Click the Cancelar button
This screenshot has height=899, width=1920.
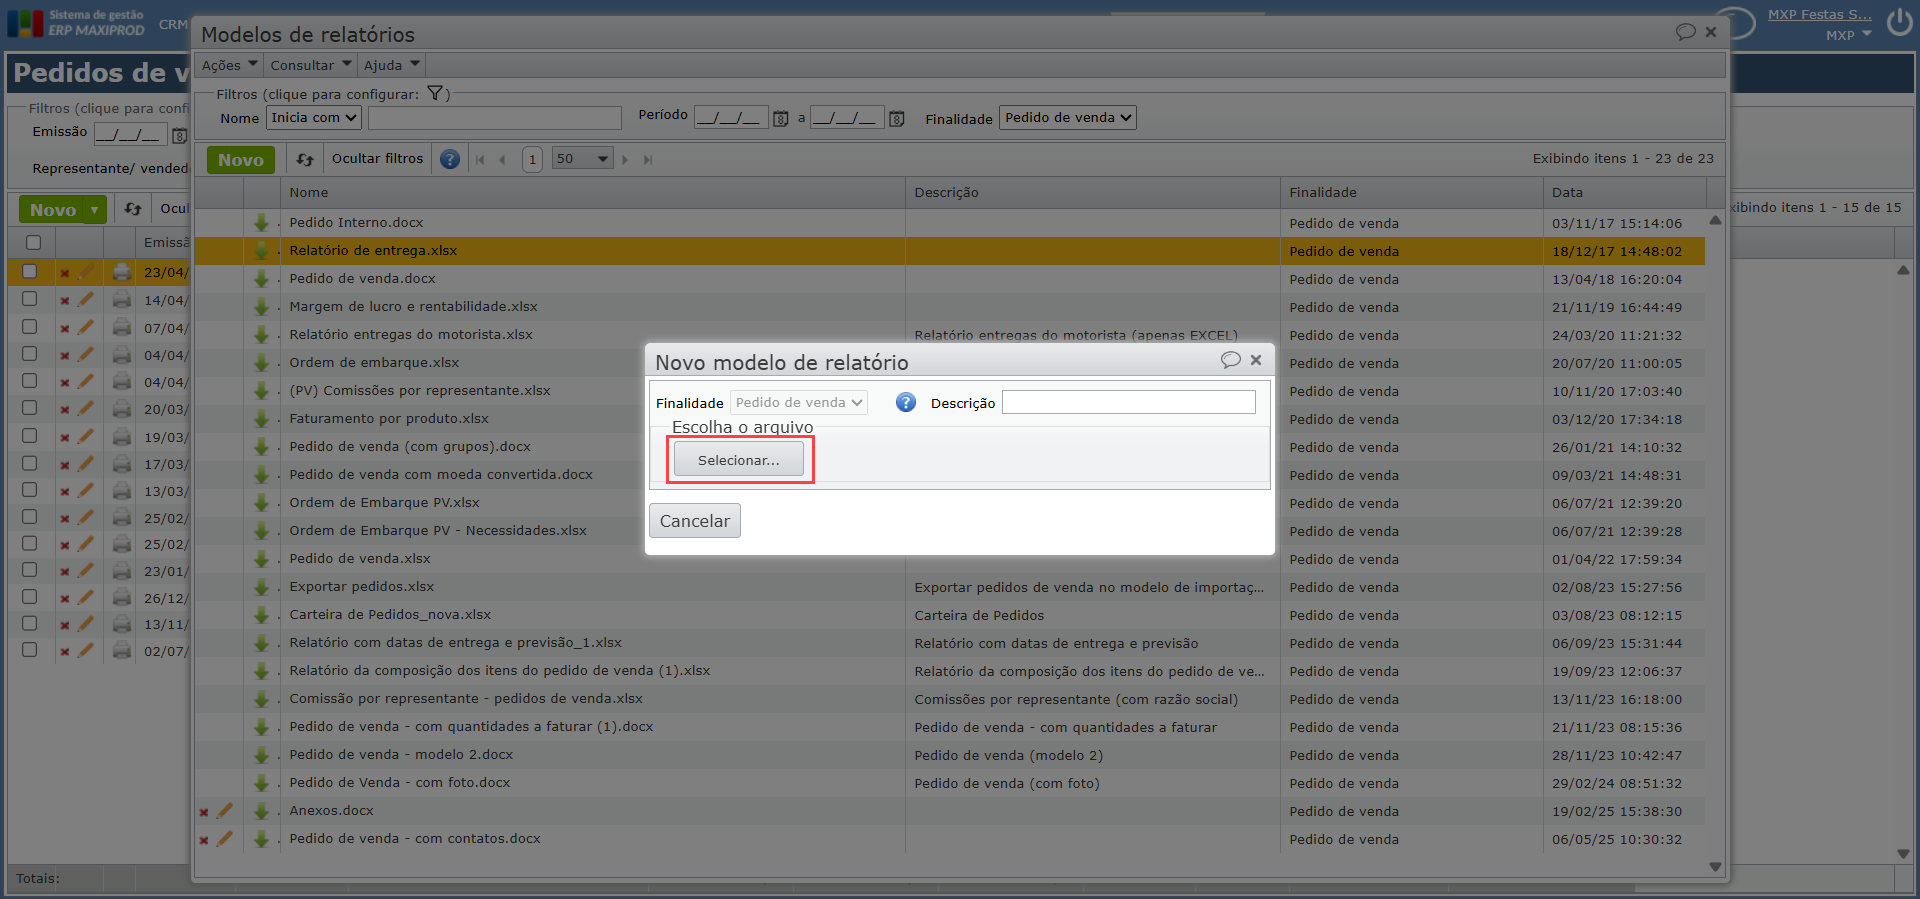(694, 521)
